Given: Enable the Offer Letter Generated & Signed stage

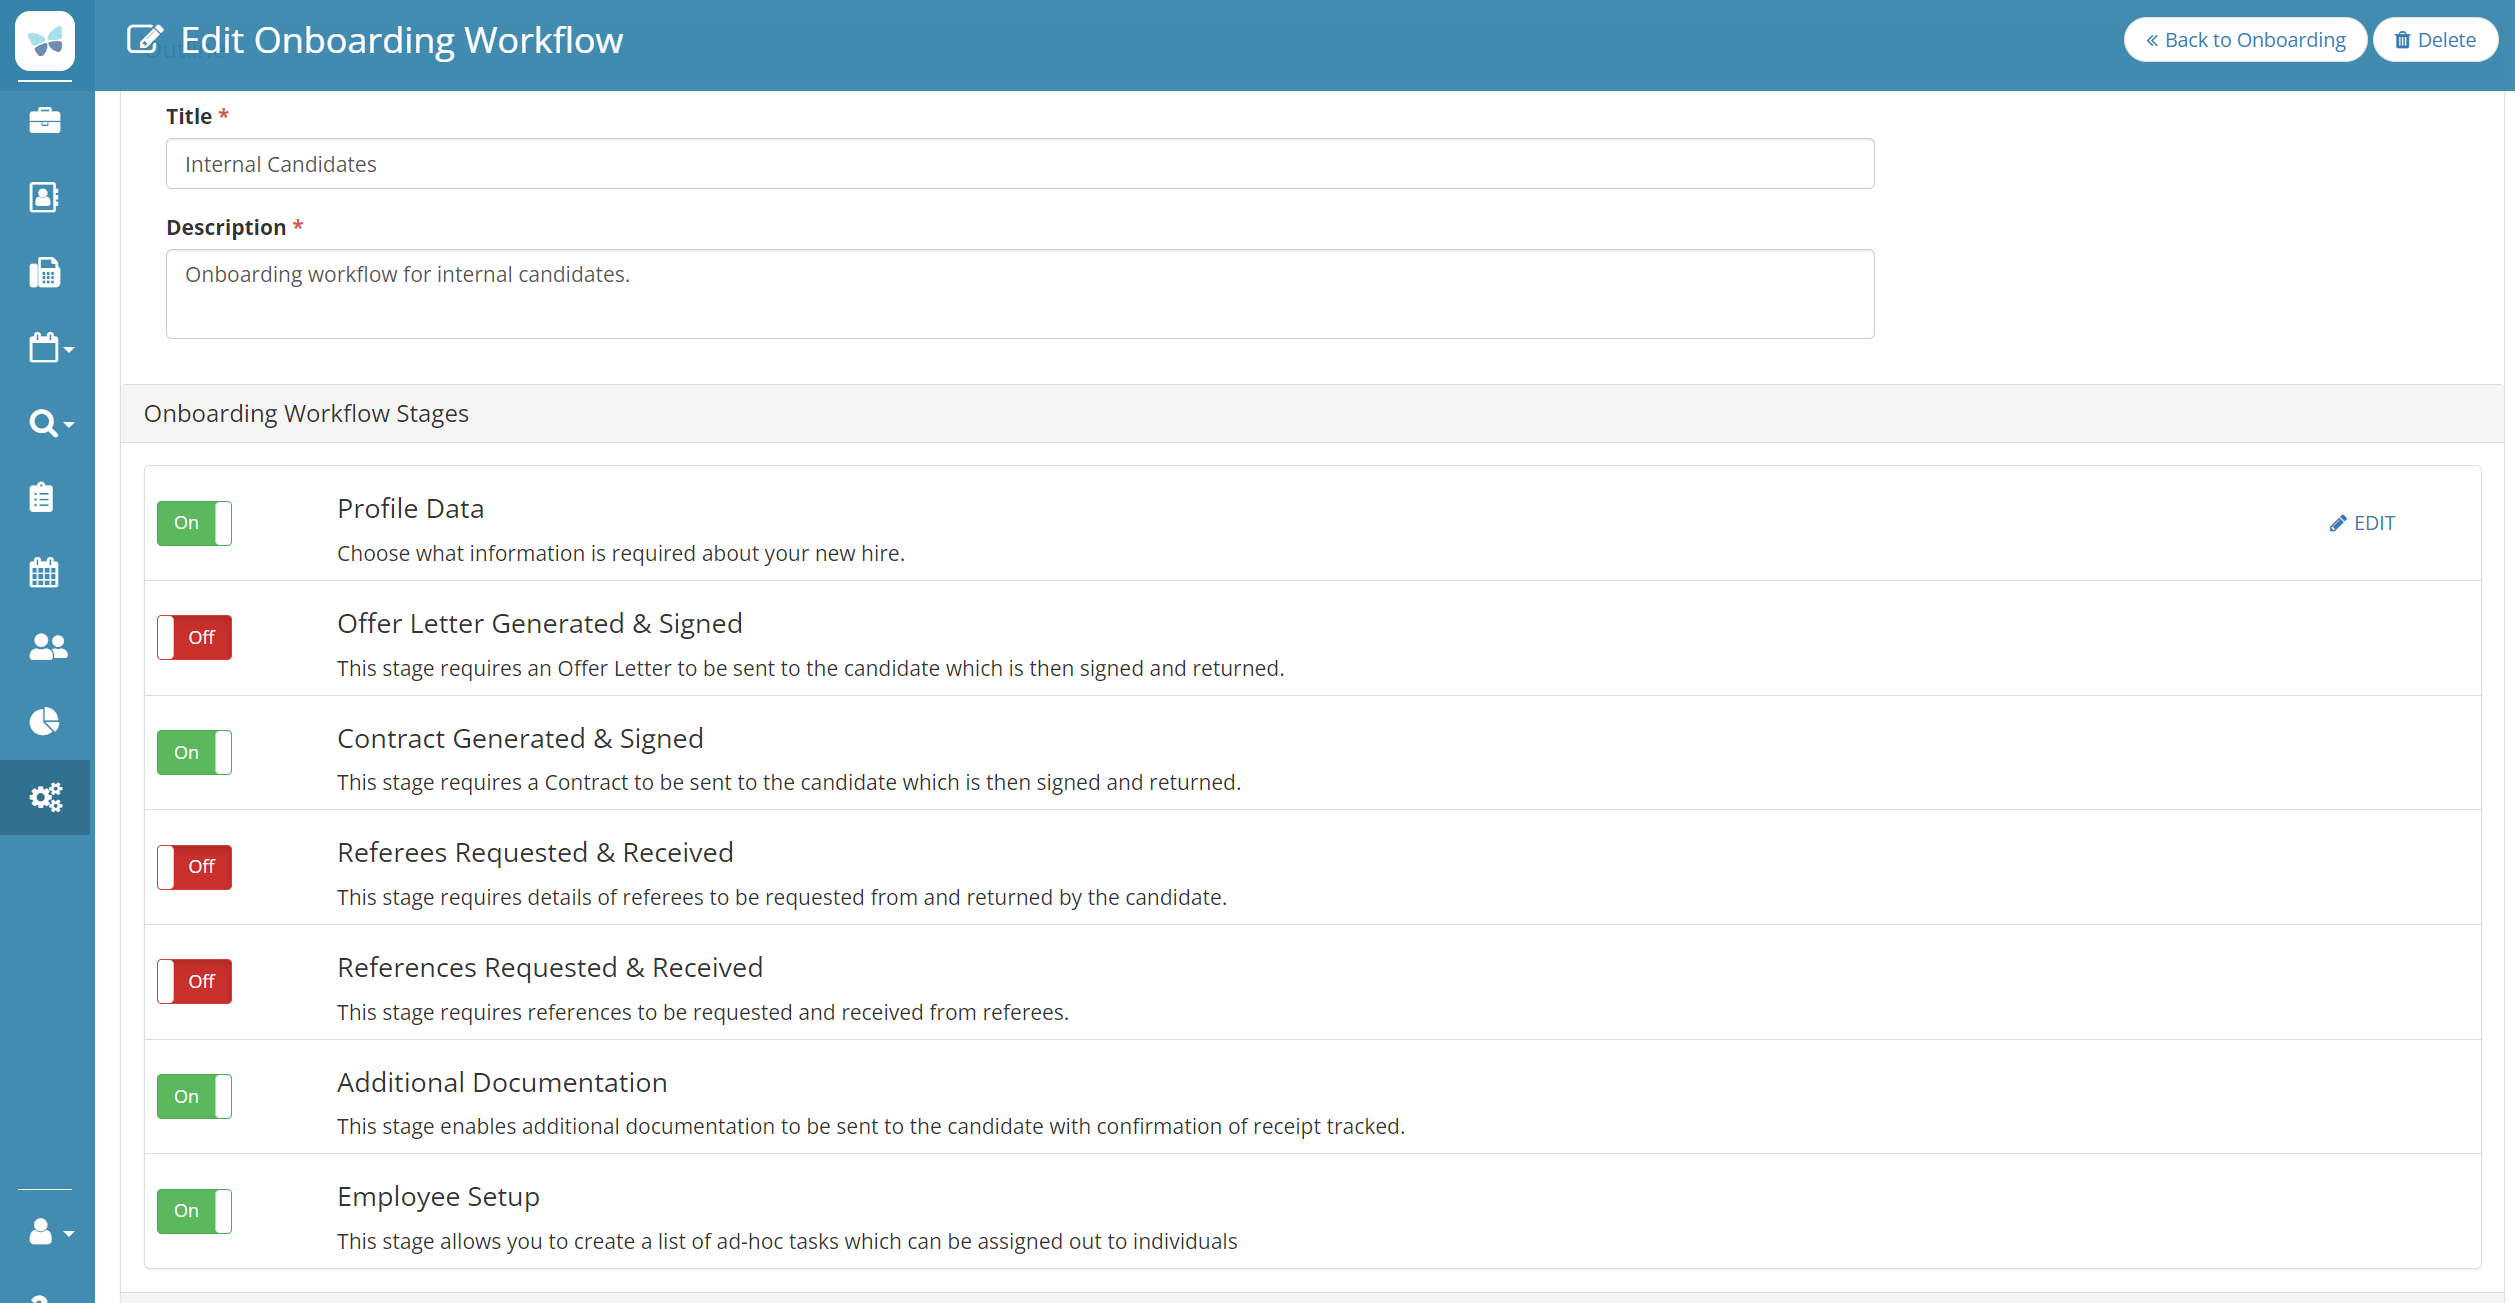Looking at the screenshot, I should [x=194, y=638].
